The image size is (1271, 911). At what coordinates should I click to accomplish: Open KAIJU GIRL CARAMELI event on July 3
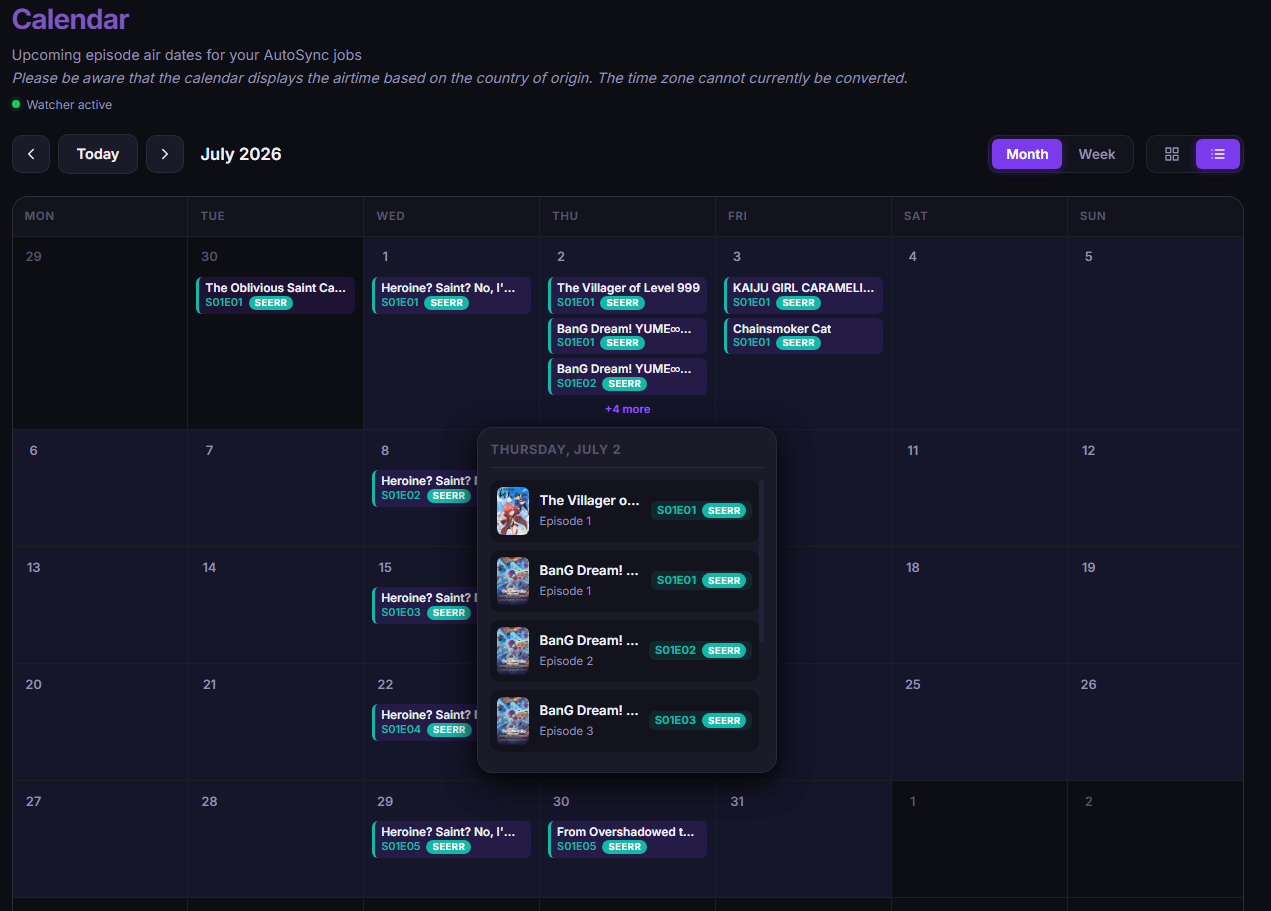pos(804,295)
